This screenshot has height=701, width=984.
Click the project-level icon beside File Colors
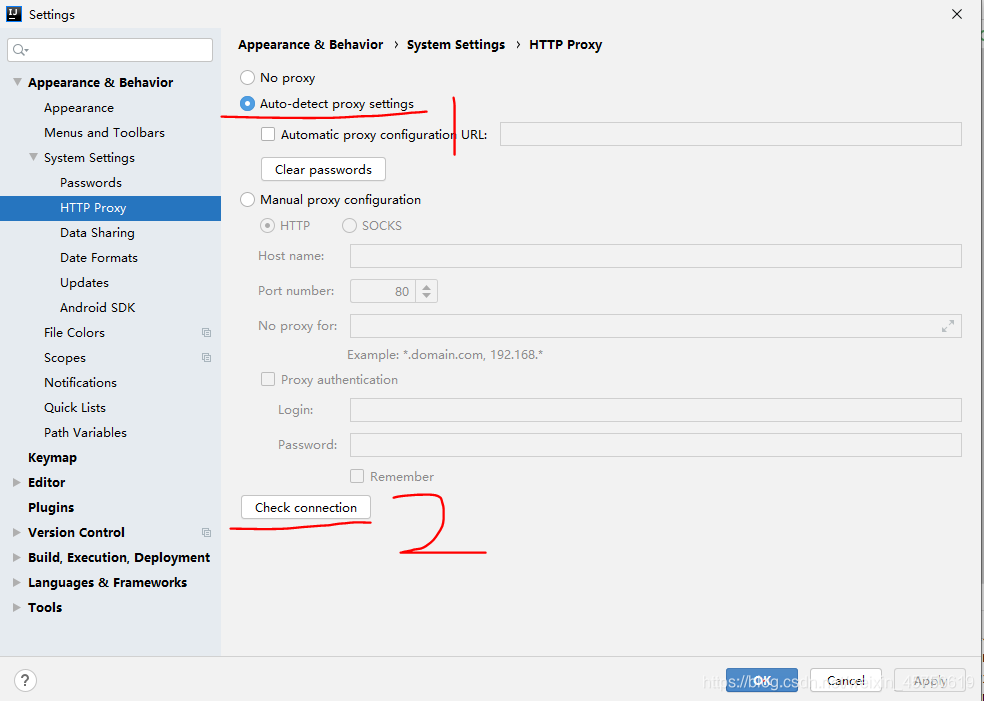pos(206,332)
